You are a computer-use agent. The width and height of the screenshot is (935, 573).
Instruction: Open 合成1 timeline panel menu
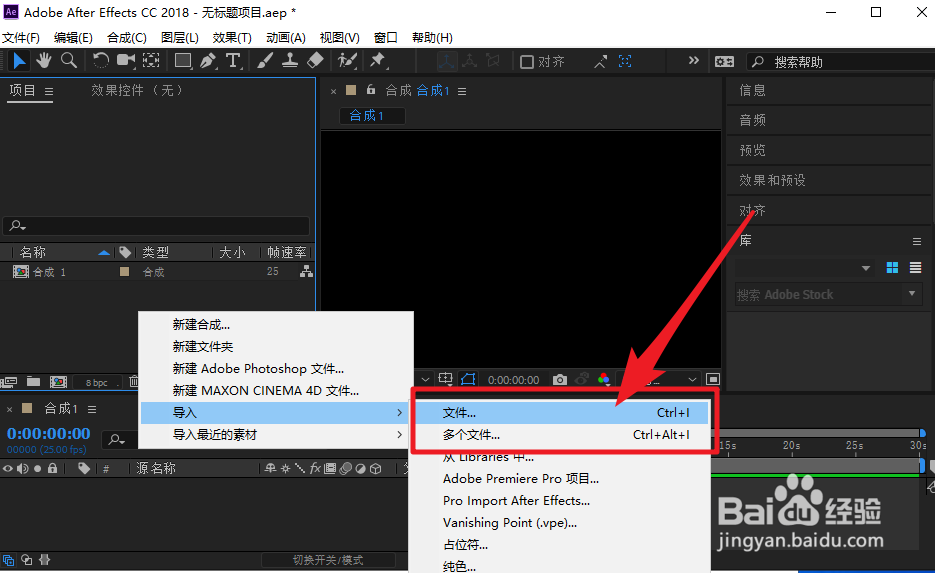[x=92, y=409]
